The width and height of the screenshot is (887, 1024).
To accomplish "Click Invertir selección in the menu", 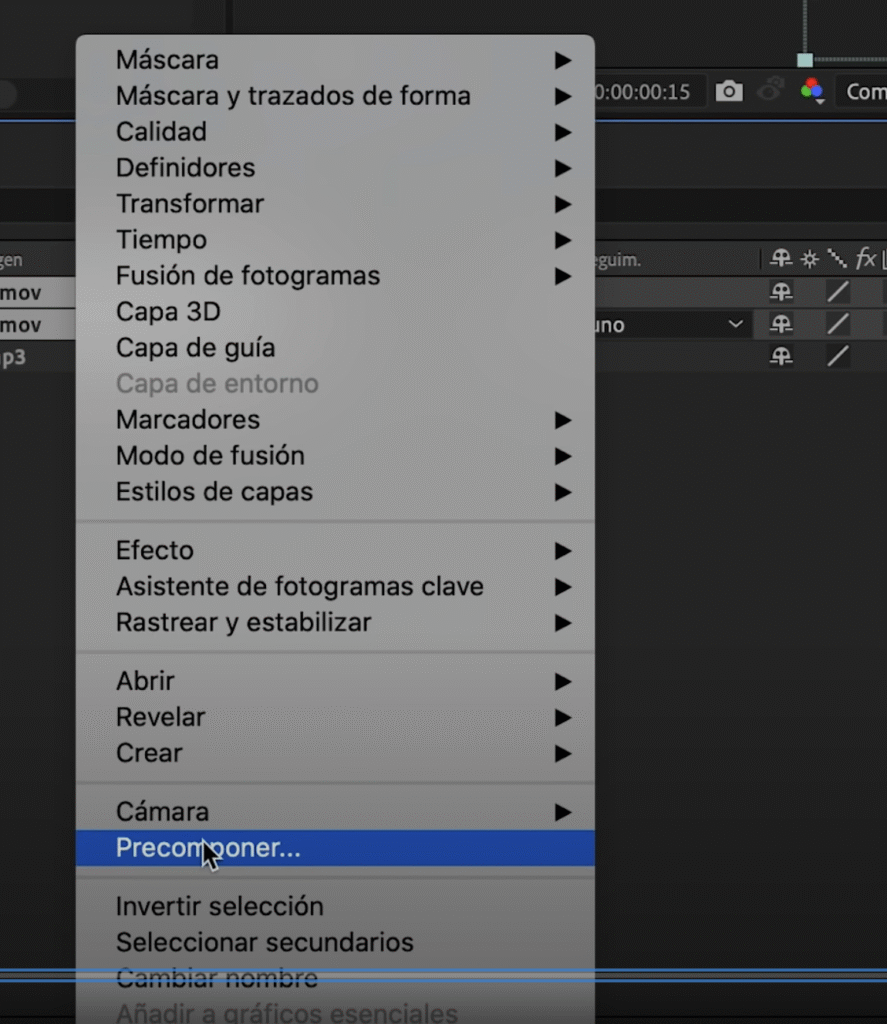I will coord(220,907).
